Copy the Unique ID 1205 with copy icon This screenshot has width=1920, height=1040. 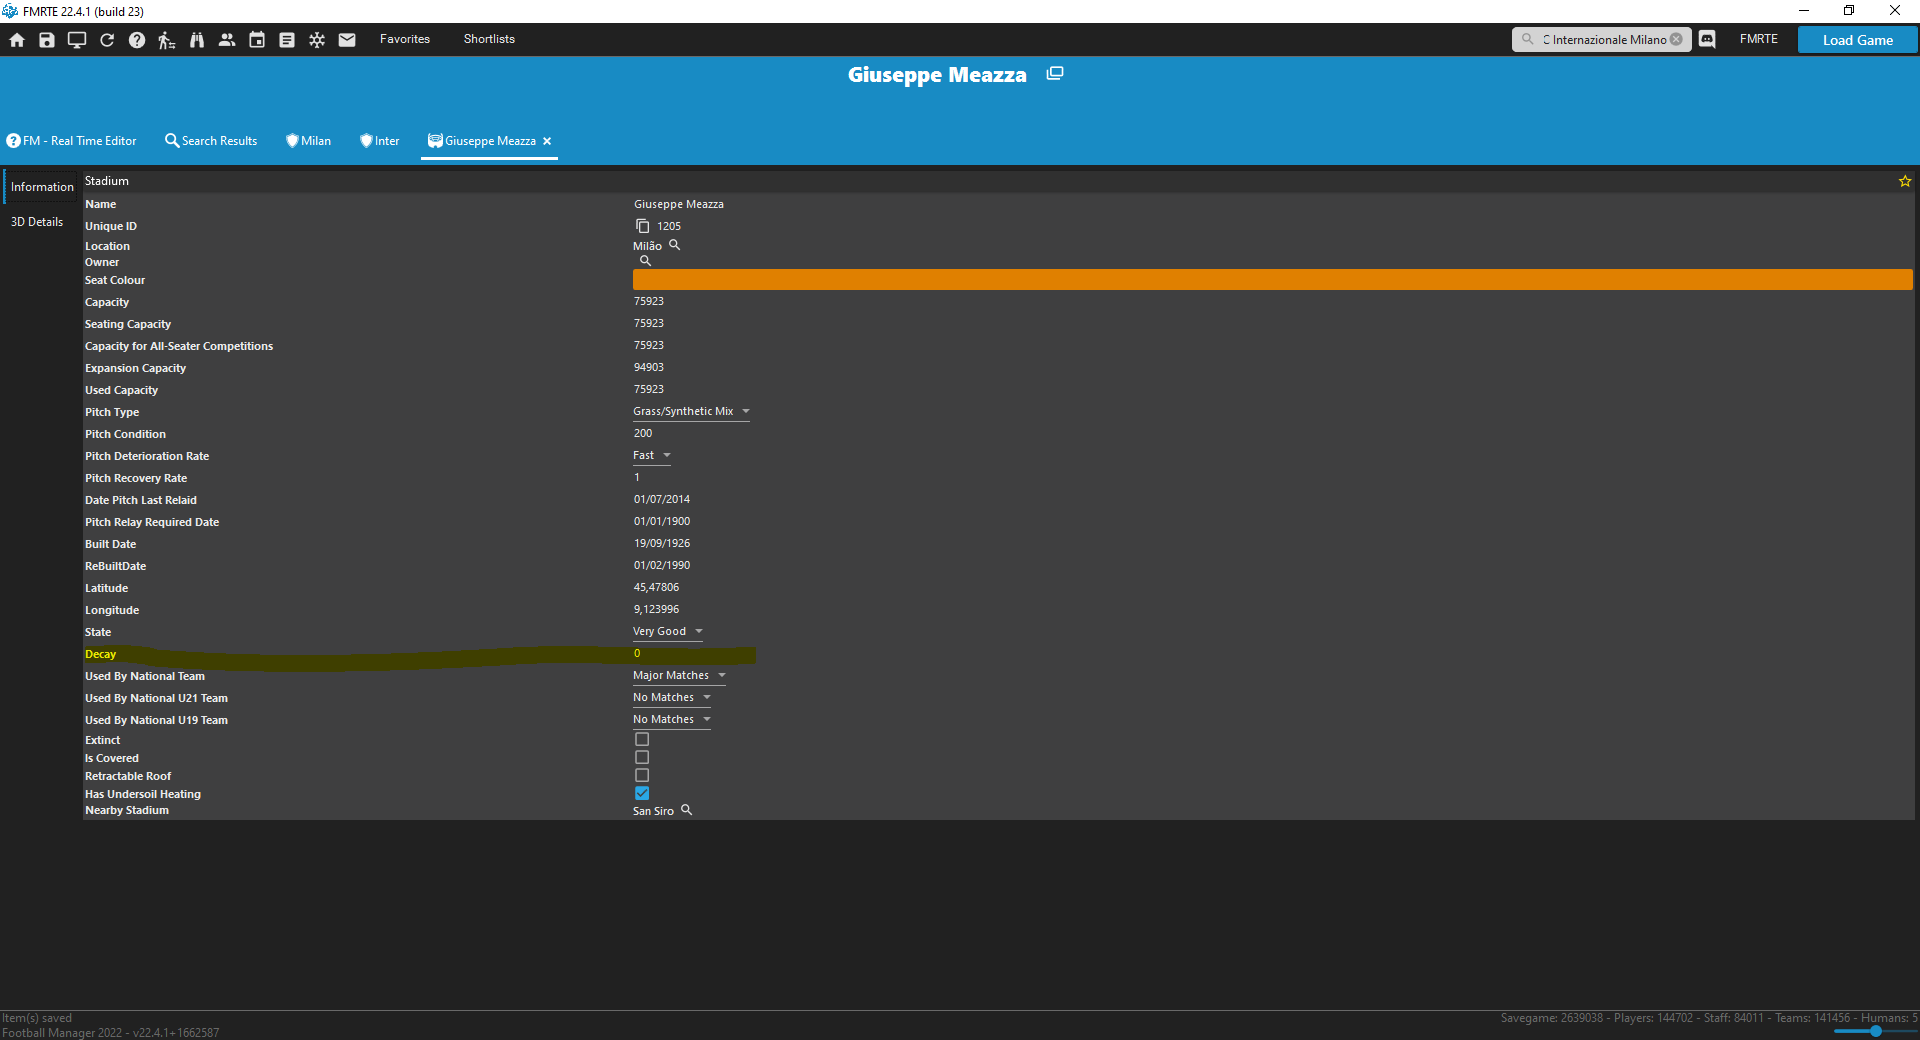click(x=643, y=226)
